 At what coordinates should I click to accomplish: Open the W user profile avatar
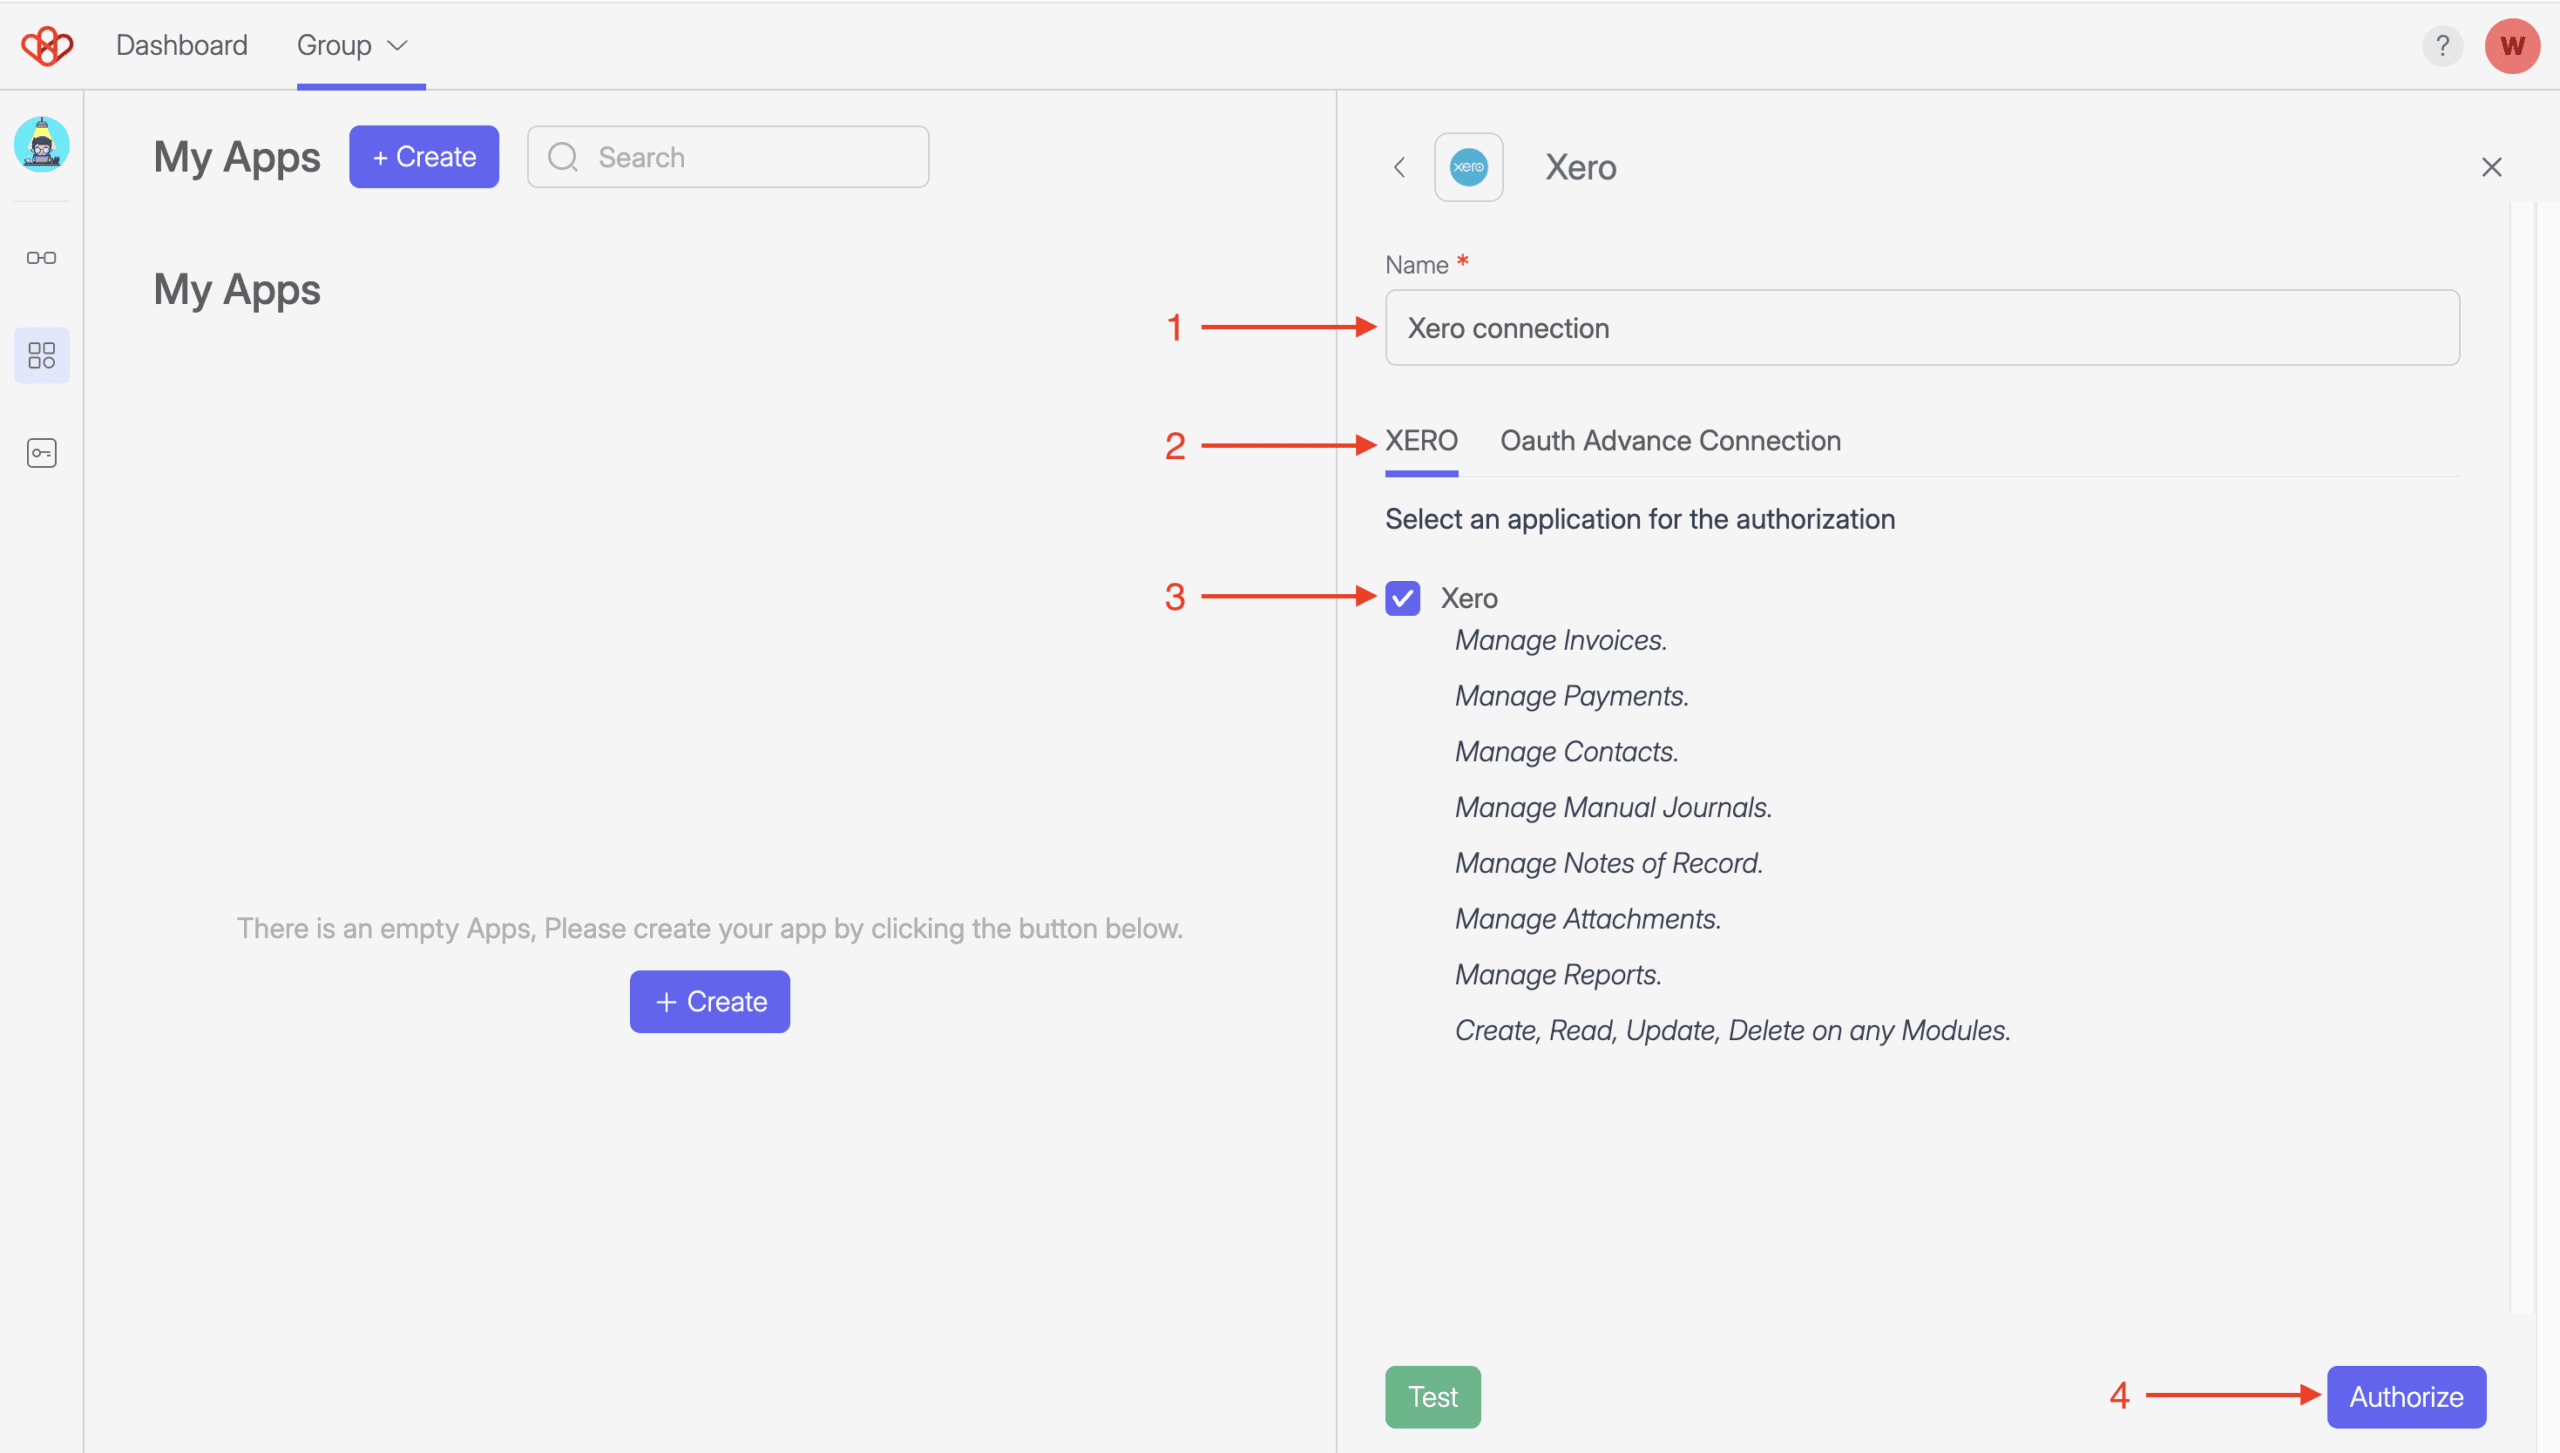tap(2512, 46)
